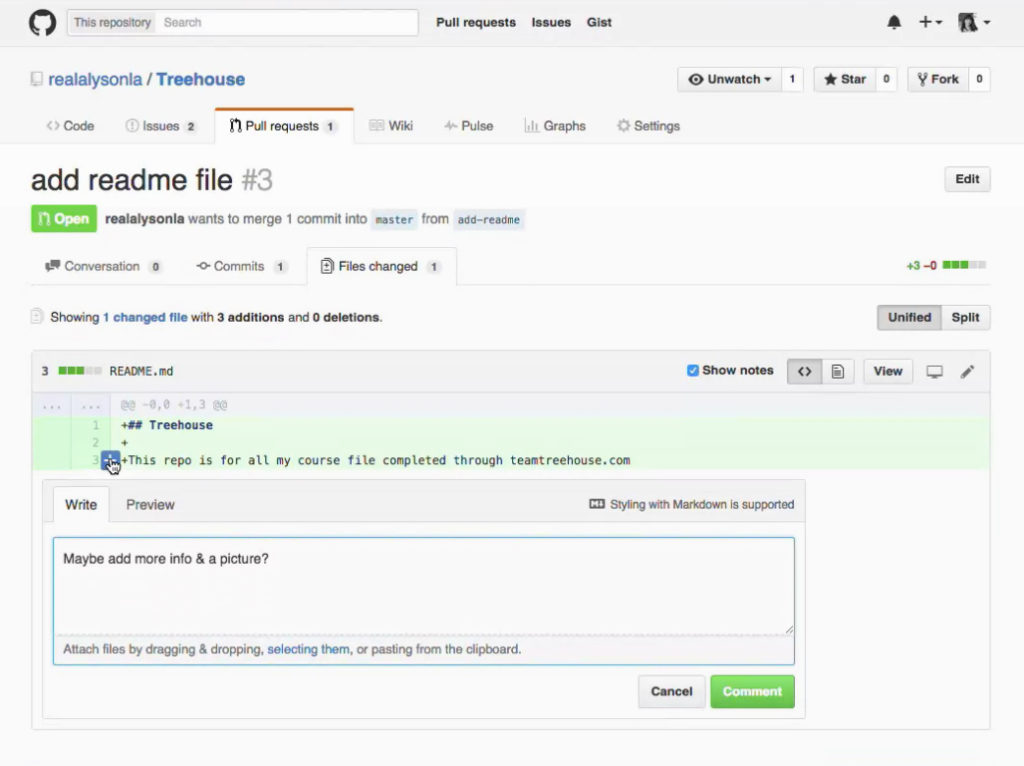Viewport: 1024px width, 766px height.
Task: Open the GitHub Octocat home logo
Action: 42,23
